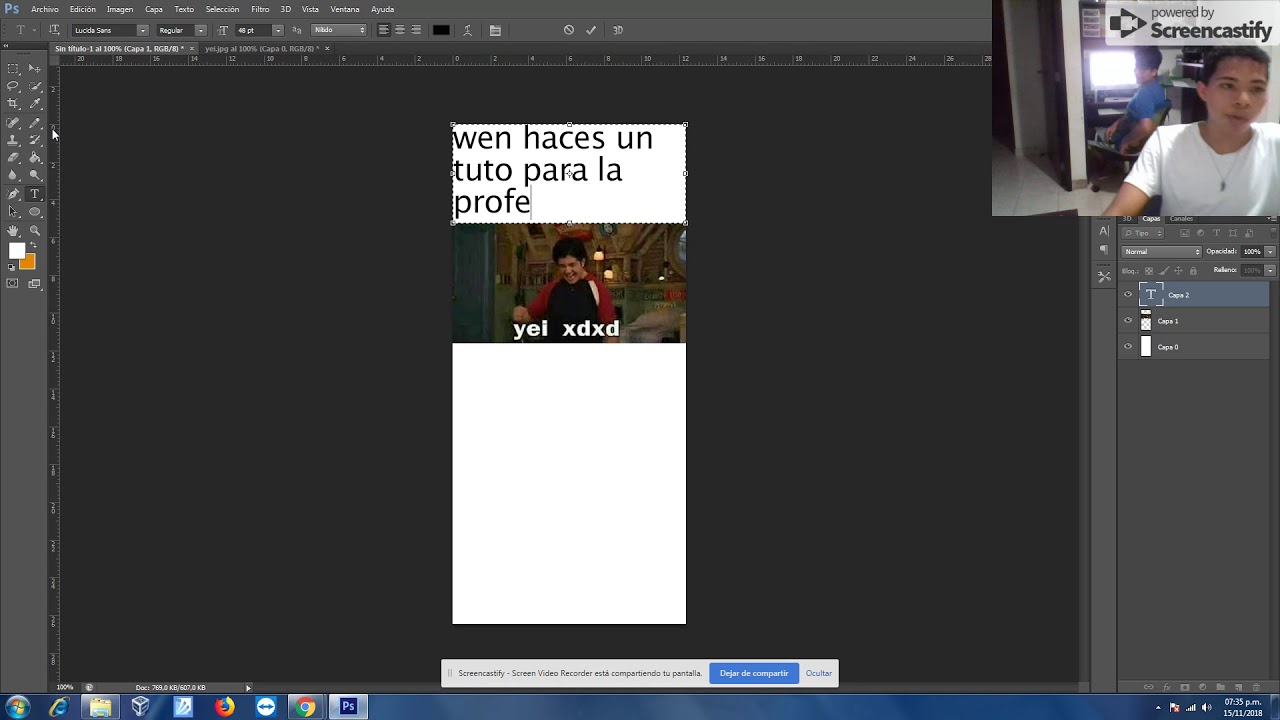This screenshot has width=1280, height=720.
Task: Select the Blur tool
Action: point(13,176)
